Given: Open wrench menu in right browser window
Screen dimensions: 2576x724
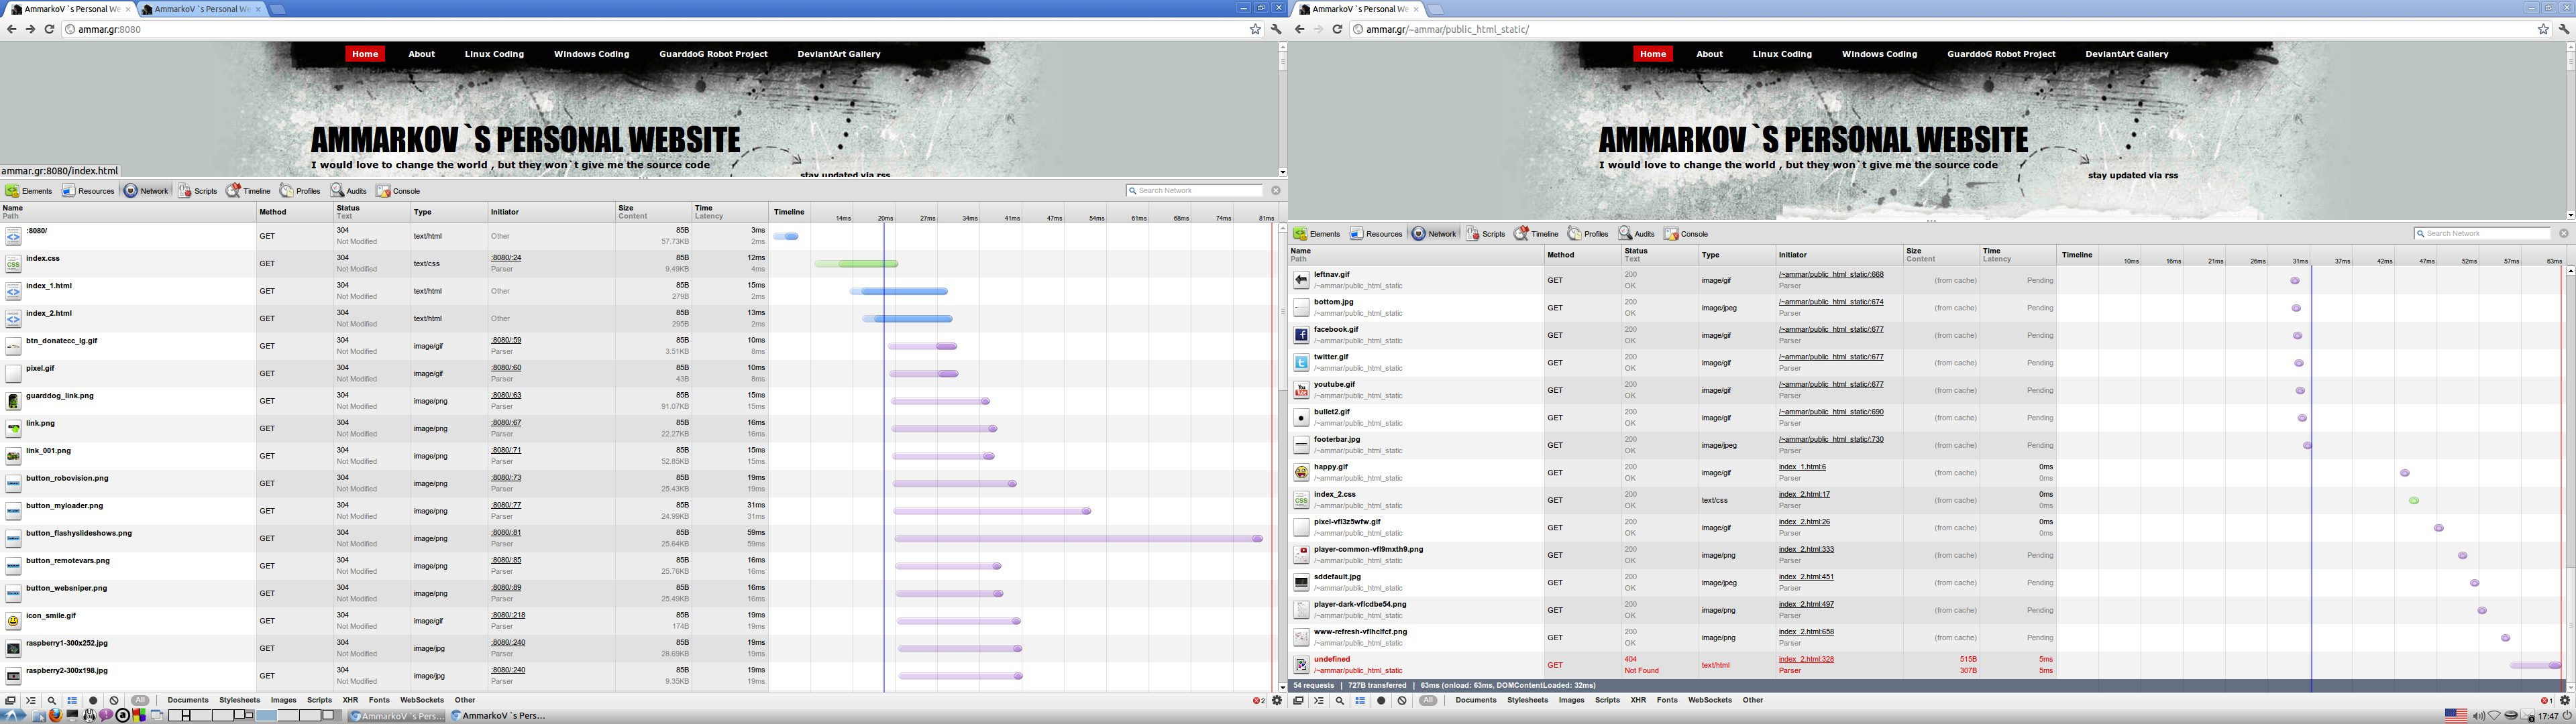Looking at the screenshot, I should (2564, 29).
